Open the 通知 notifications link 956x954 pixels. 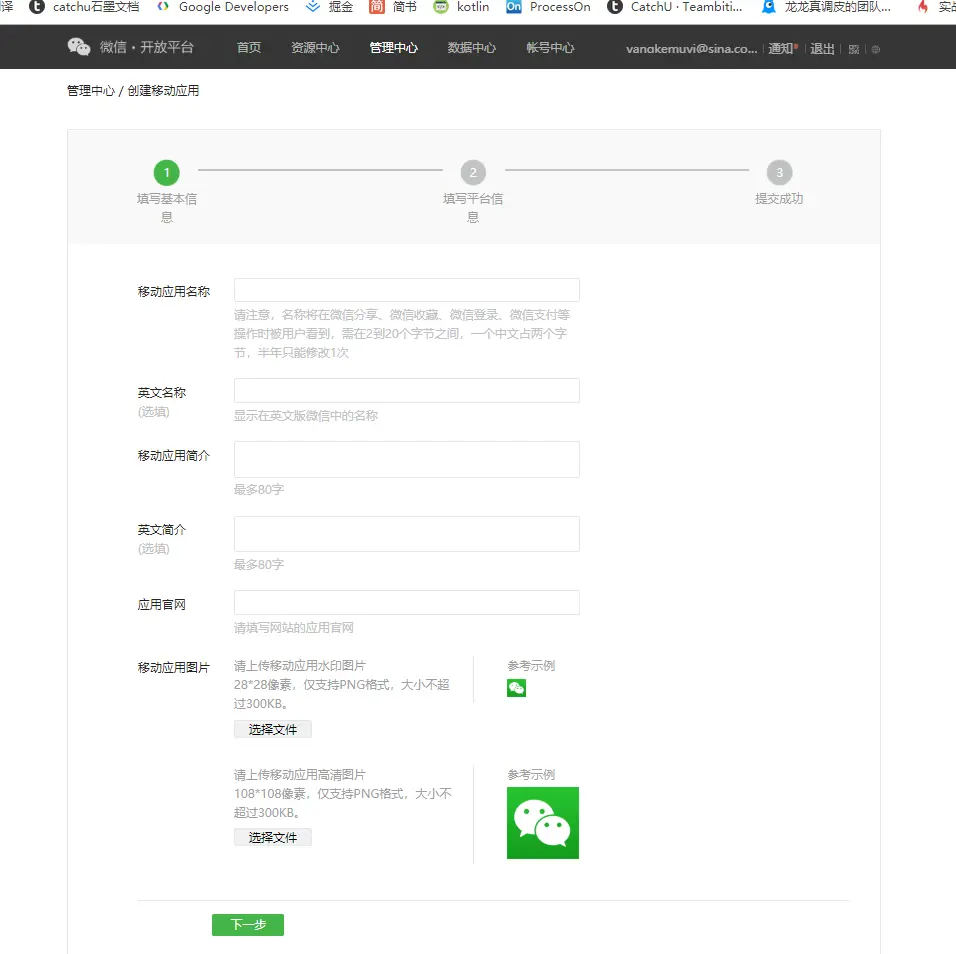779,47
